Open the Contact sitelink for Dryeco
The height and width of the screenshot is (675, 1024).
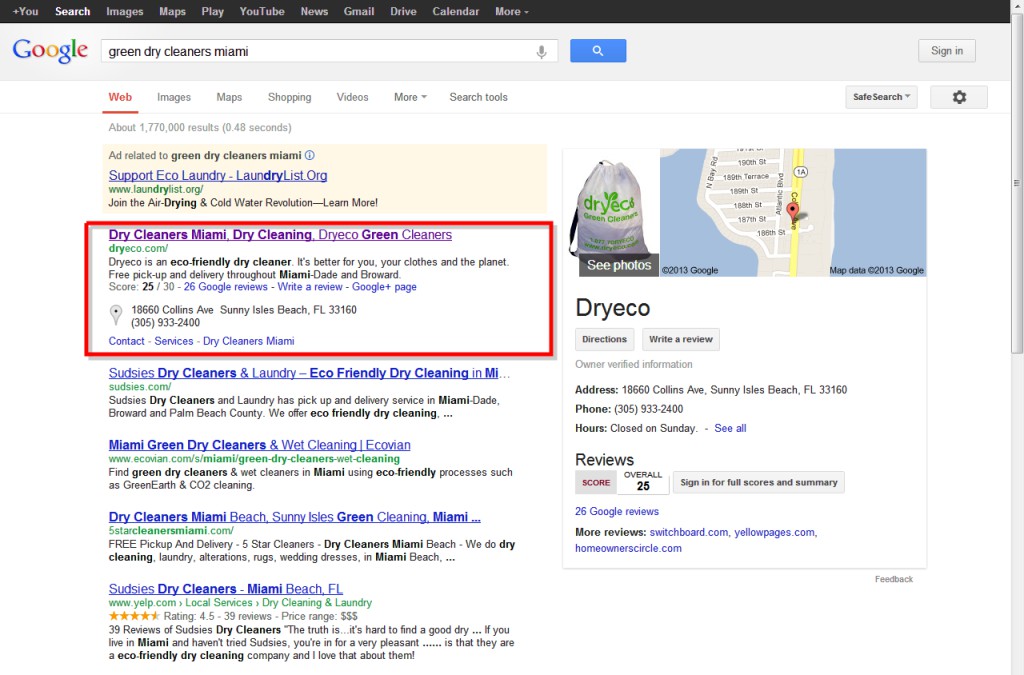click(126, 341)
